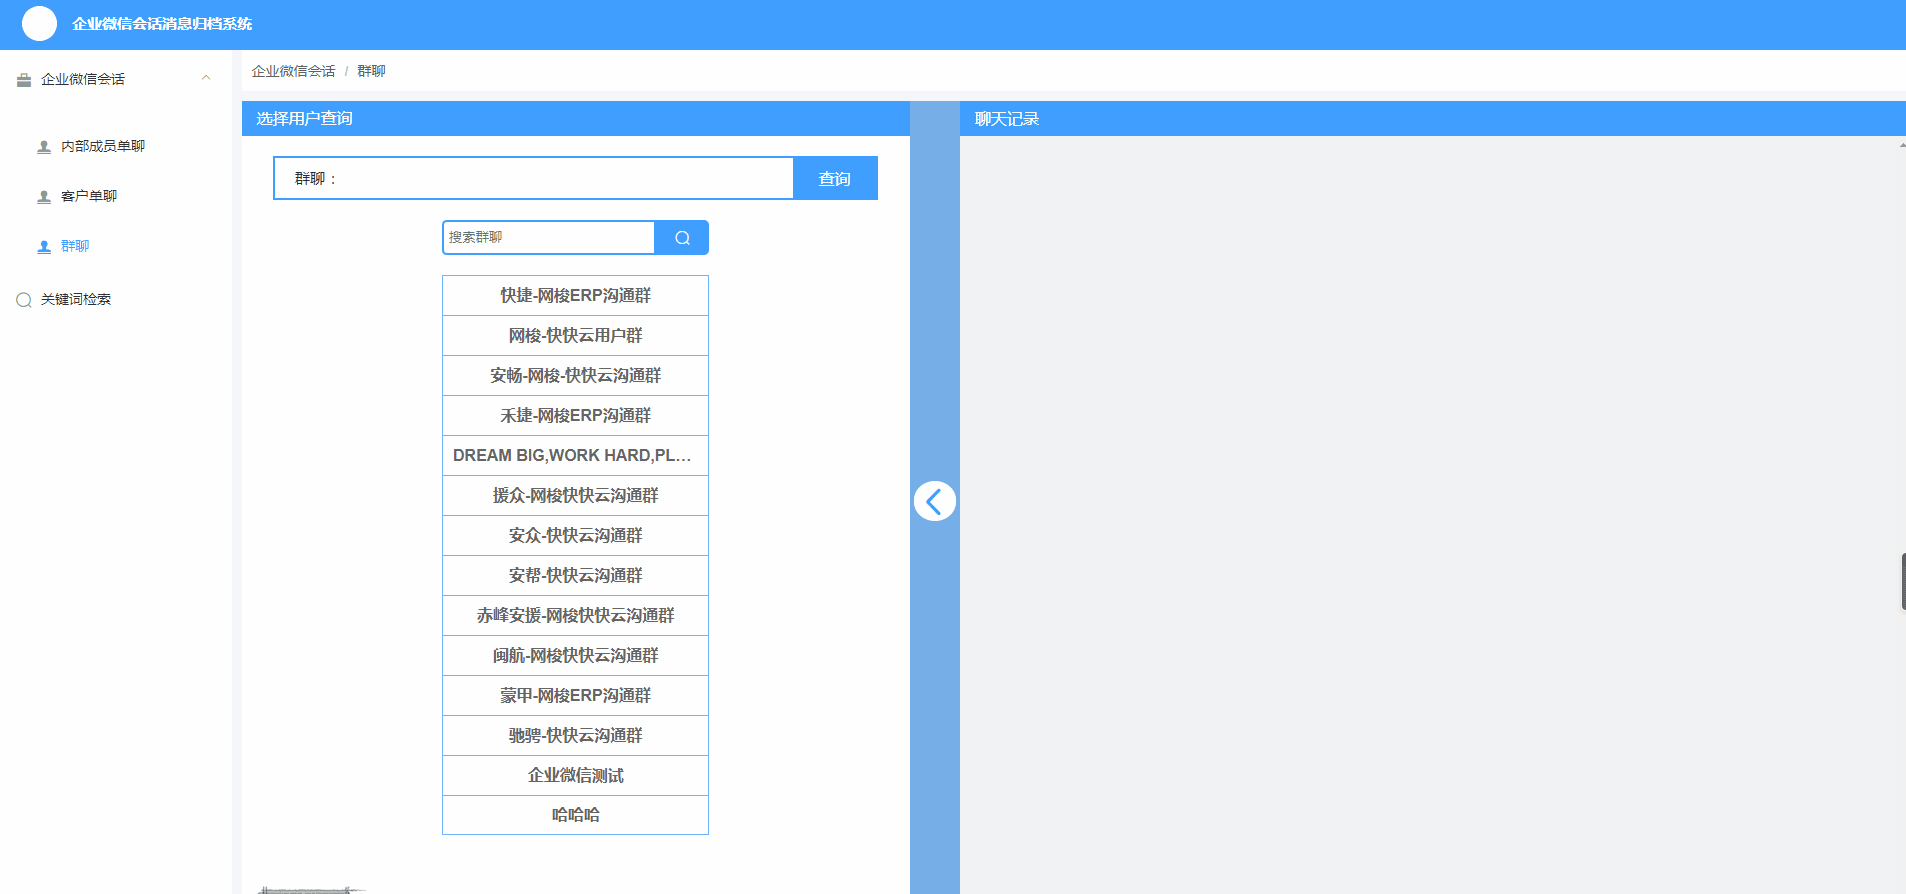This screenshot has width=1906, height=894.
Task: Open 关键词检索 menu item
Action: click(76, 299)
